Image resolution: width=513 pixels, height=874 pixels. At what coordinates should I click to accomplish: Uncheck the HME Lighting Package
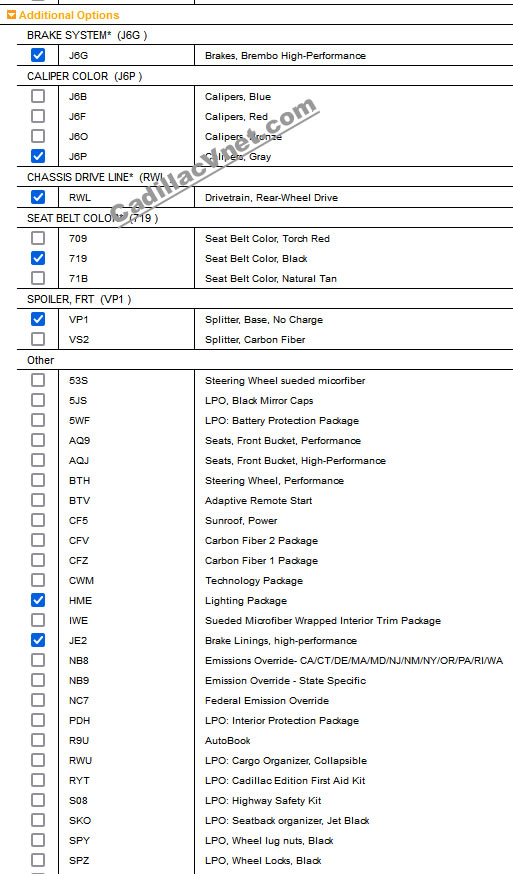coord(38,600)
